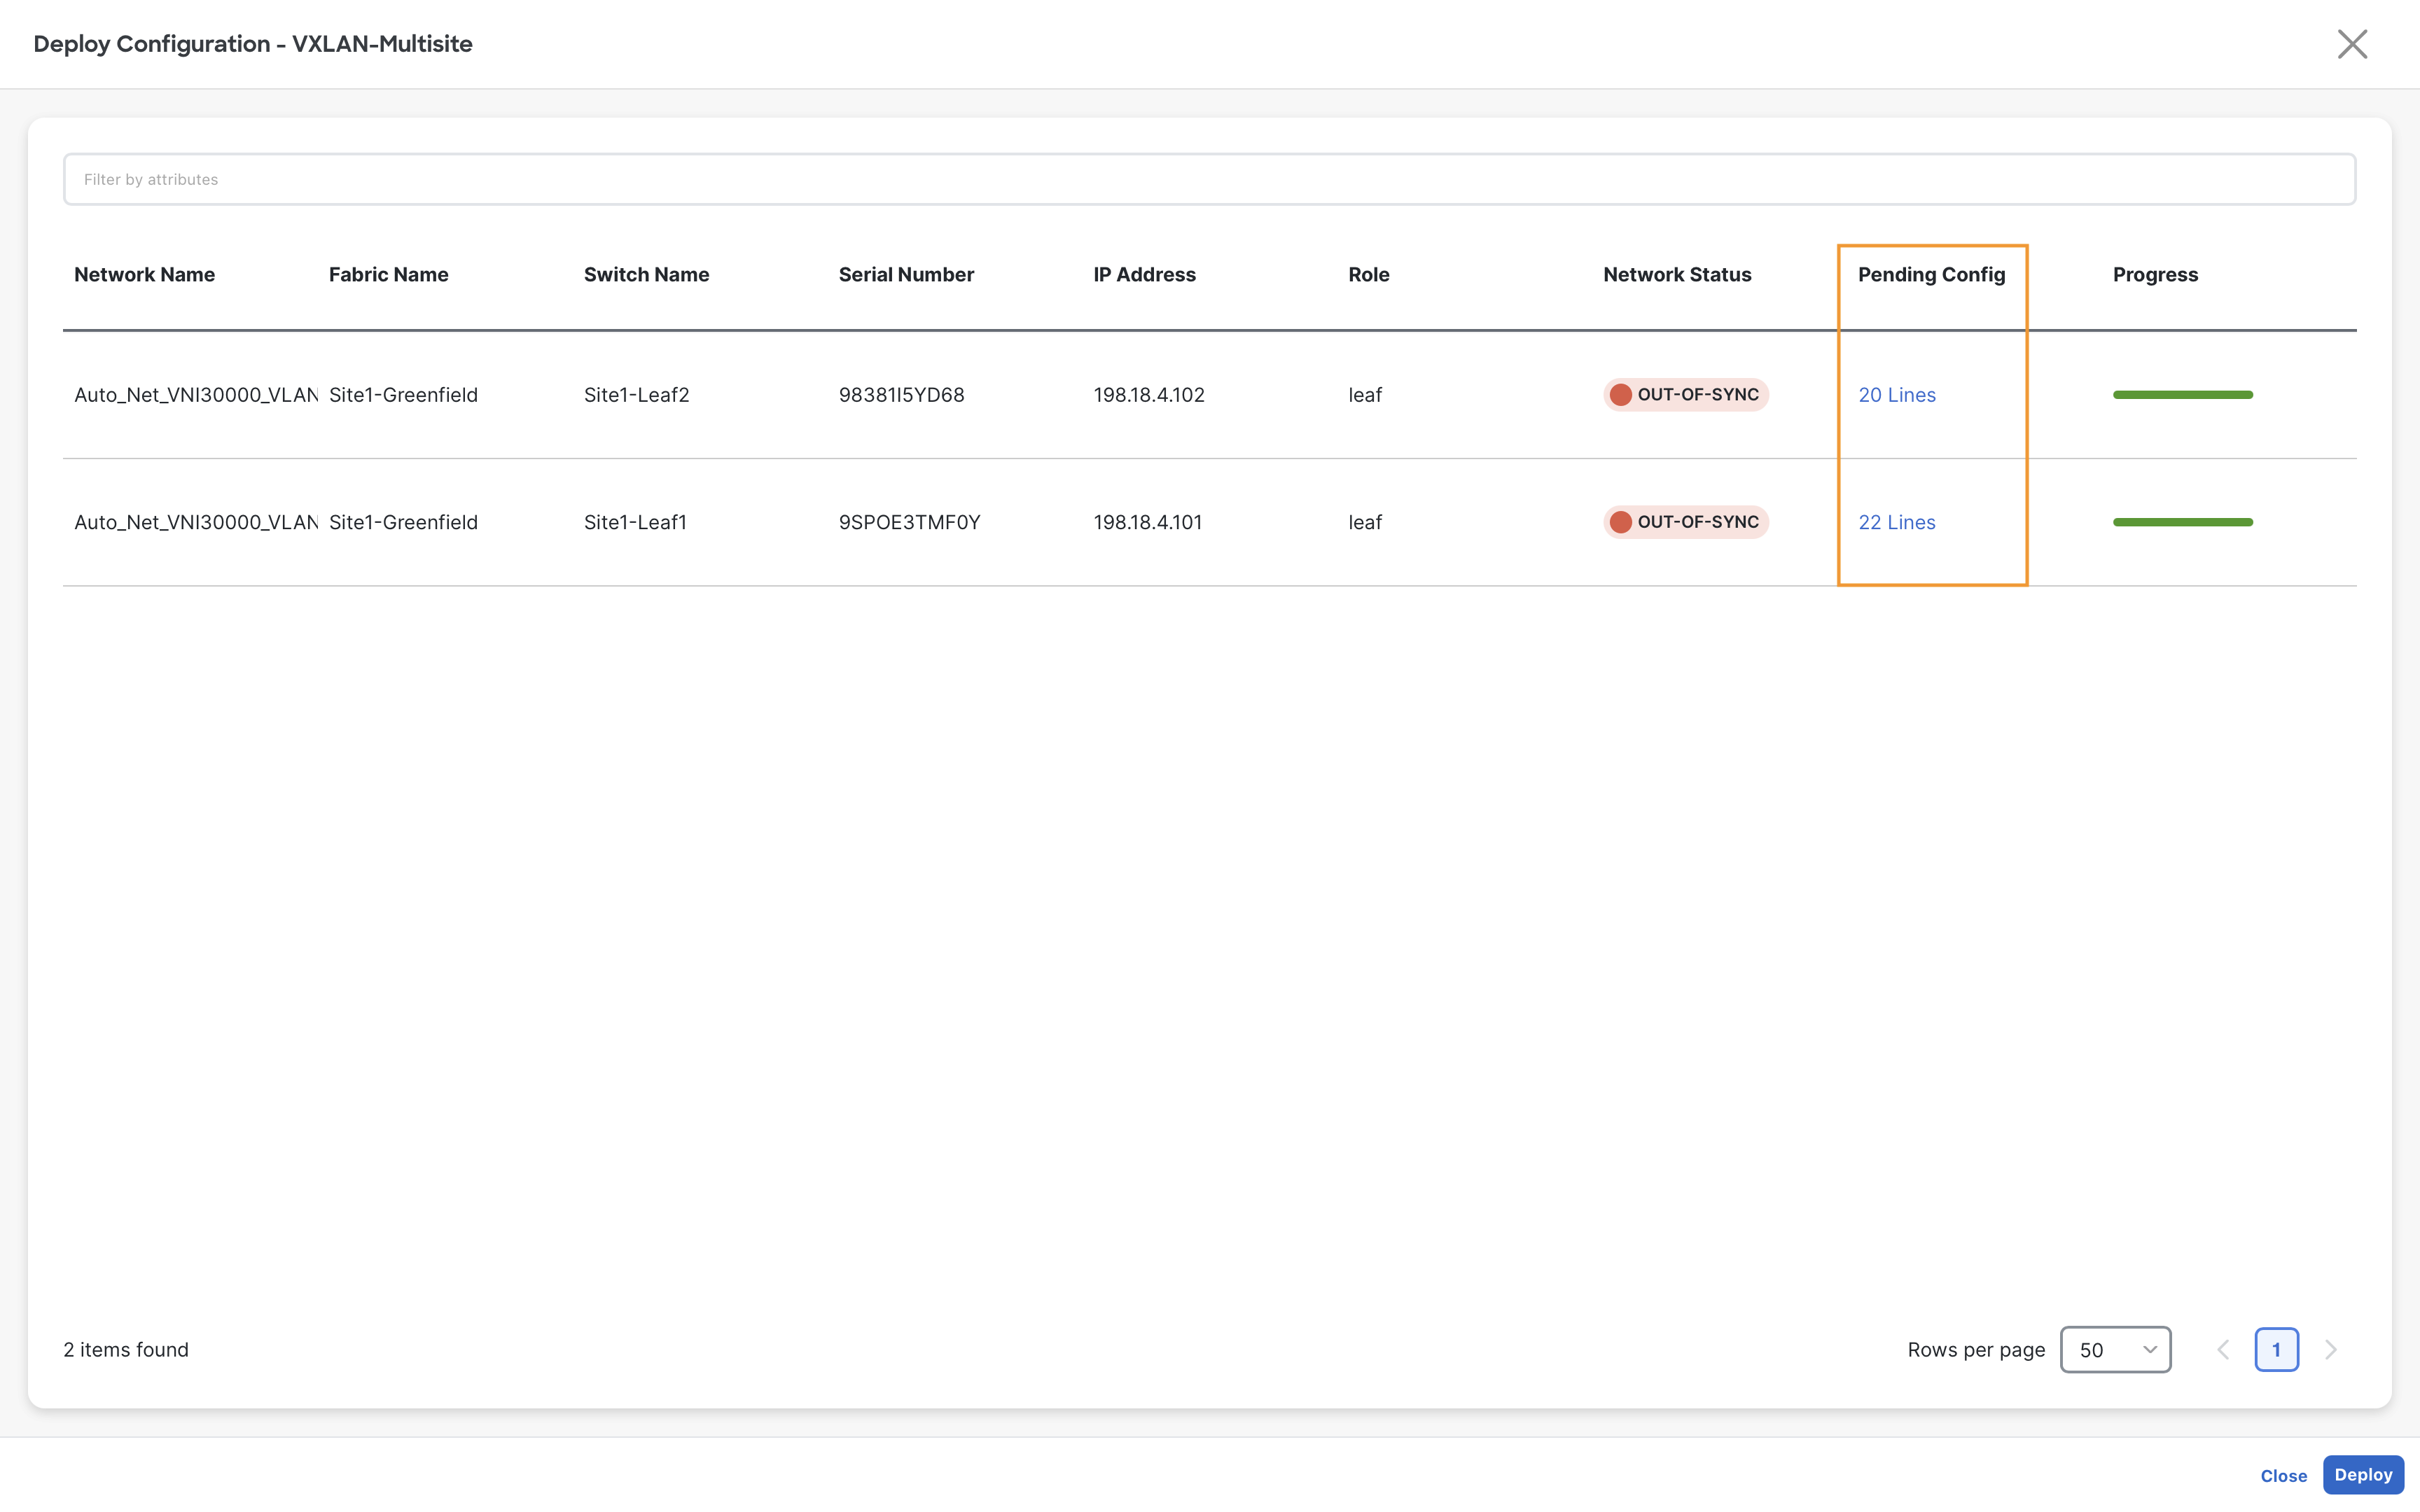
Task: Click IP address 198.18.4.101
Action: coord(1147,522)
